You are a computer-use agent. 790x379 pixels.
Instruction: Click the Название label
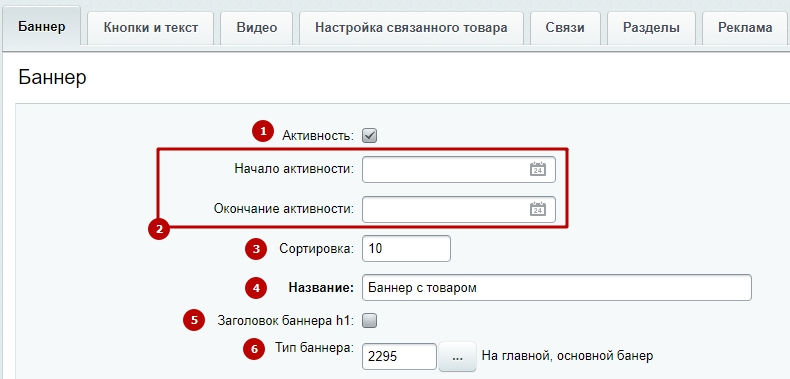[x=321, y=288]
